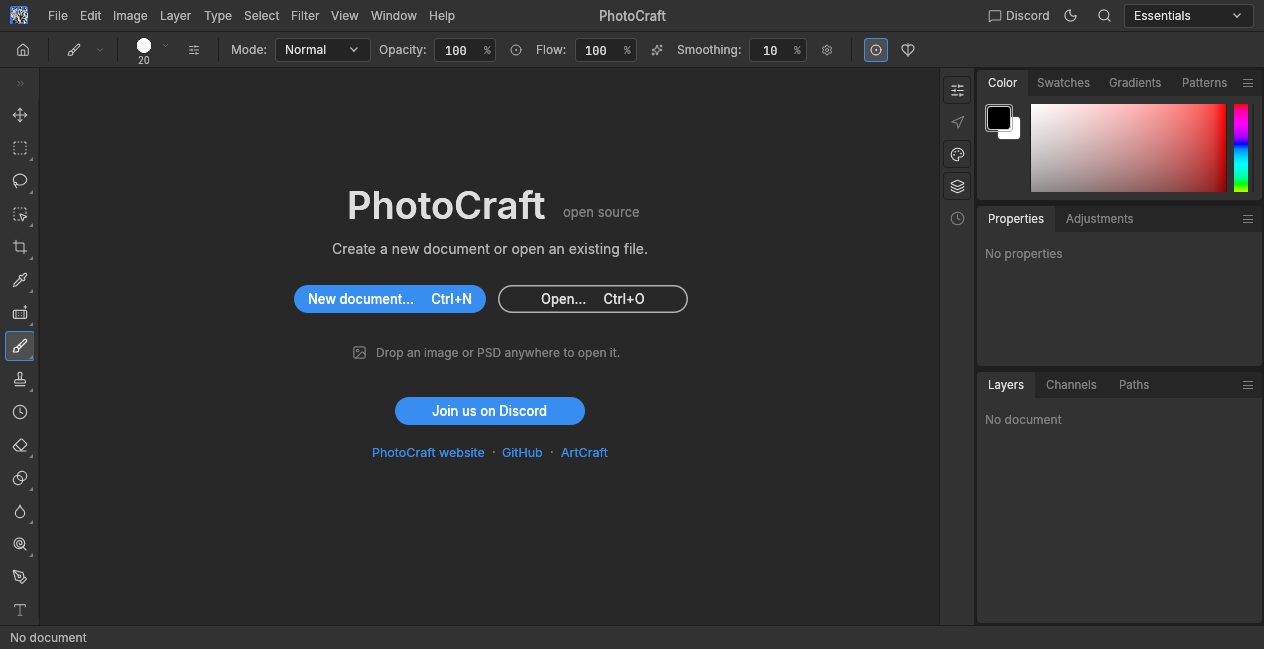Open the History clock panel icon
Image resolution: width=1264 pixels, height=649 pixels.
click(957, 218)
